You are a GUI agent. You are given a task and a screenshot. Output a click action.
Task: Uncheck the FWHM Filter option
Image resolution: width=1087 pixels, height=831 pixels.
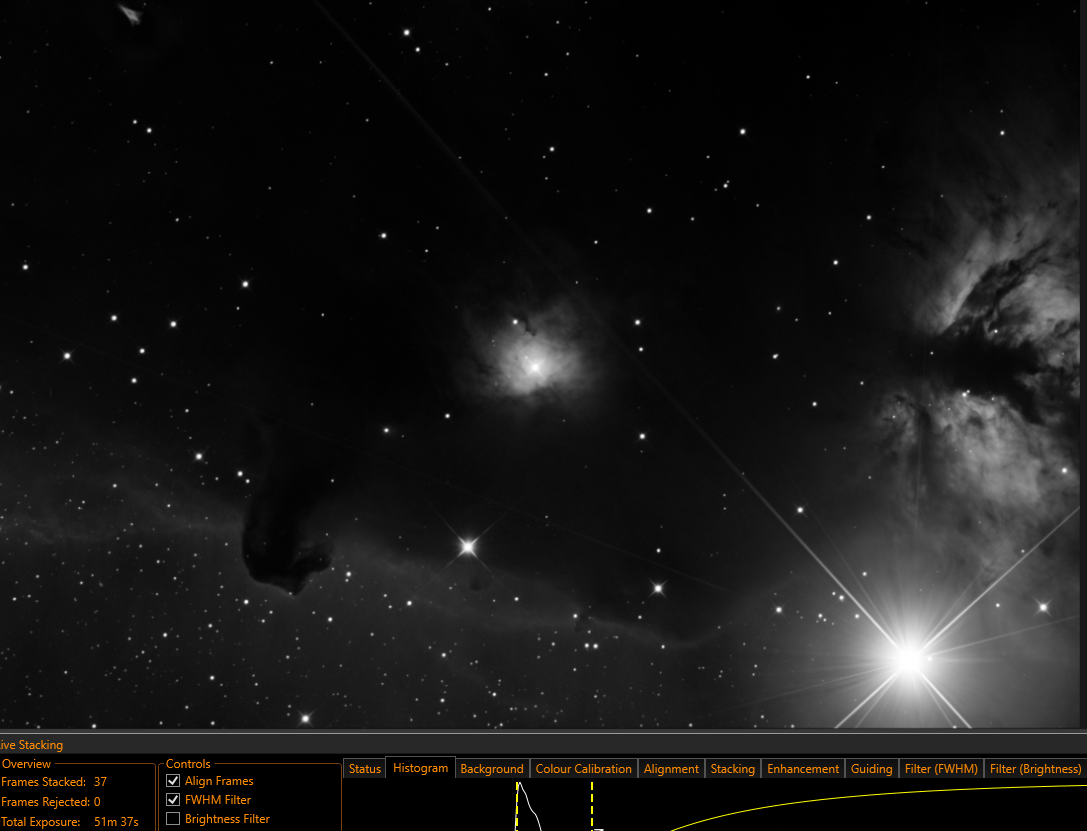click(x=173, y=800)
